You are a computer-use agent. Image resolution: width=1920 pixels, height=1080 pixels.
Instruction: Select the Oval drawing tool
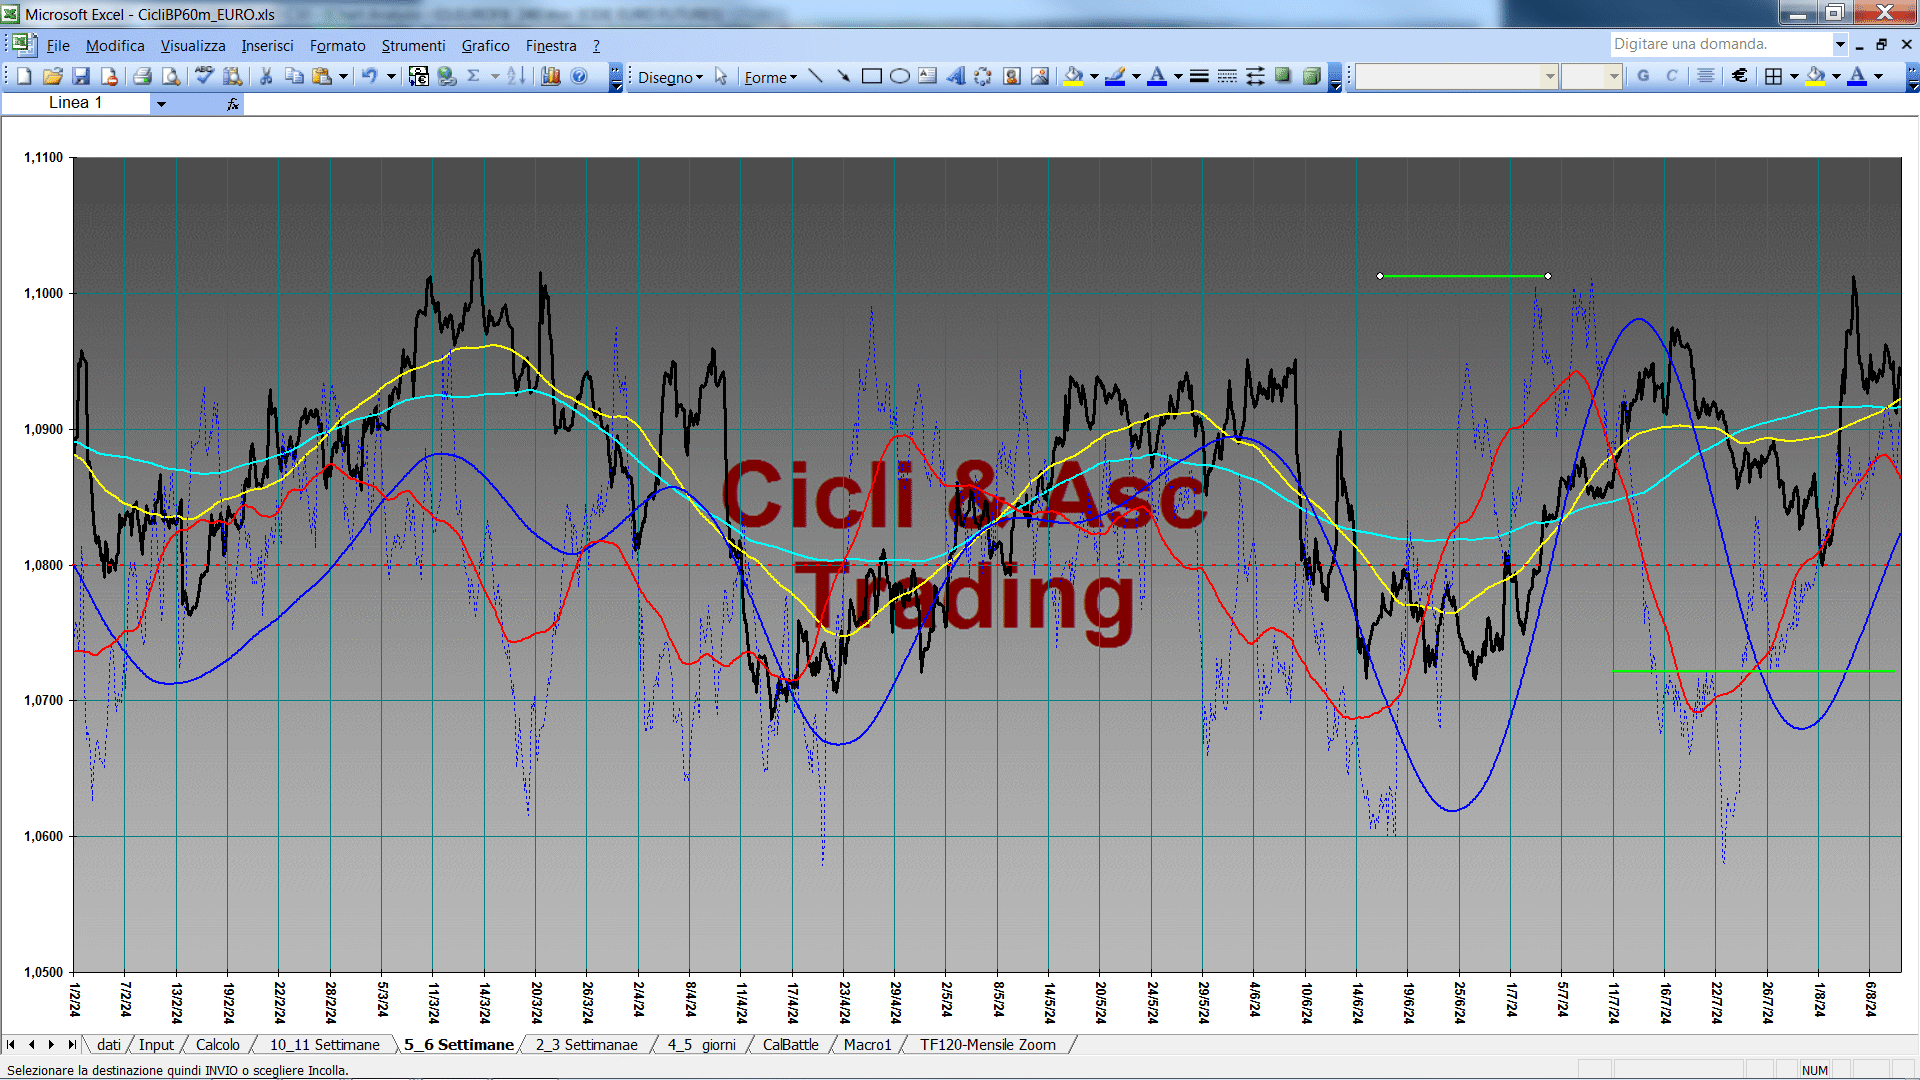[x=899, y=76]
